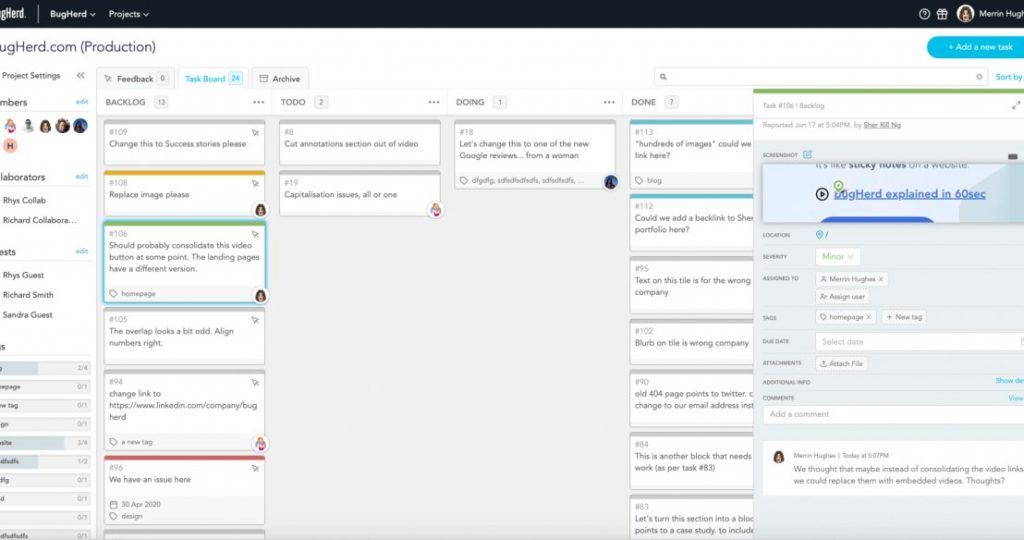Screen dimensions: 1024x540
Task: Click homepage tag on task #106
Action: pos(133,294)
